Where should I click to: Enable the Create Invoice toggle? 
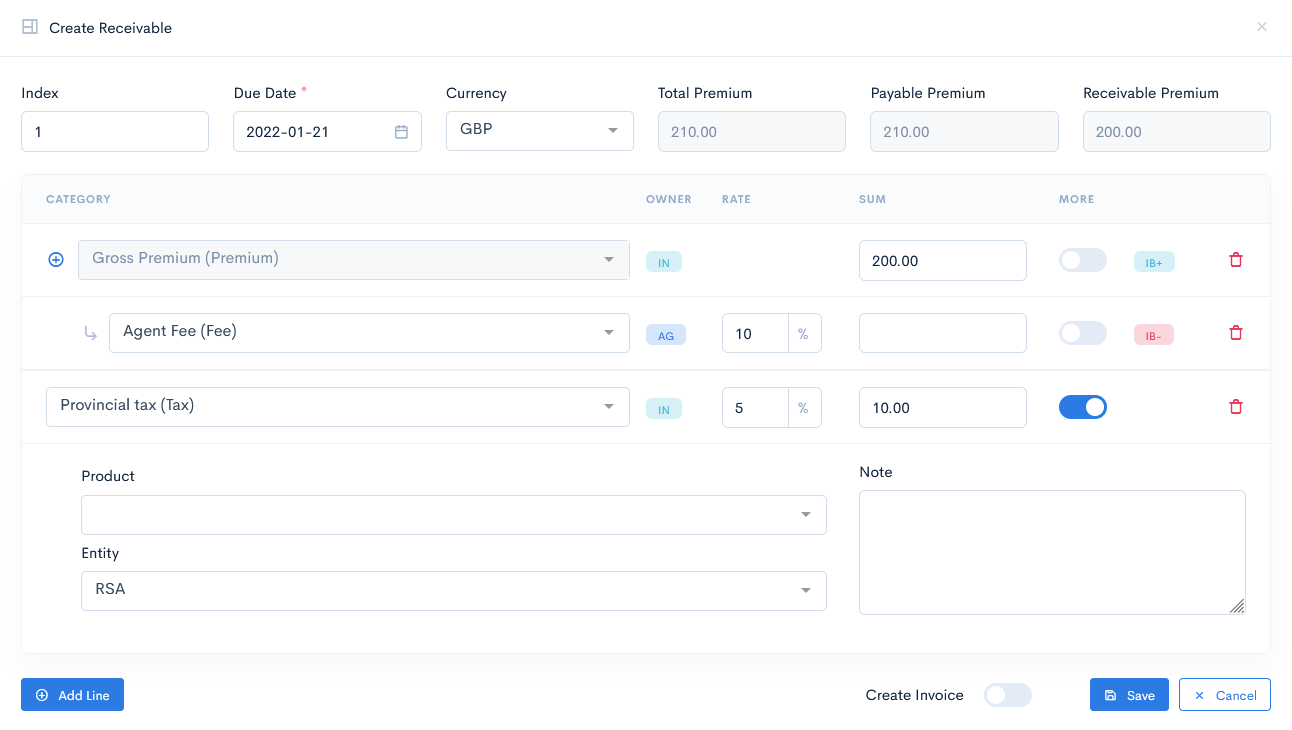(x=1007, y=694)
